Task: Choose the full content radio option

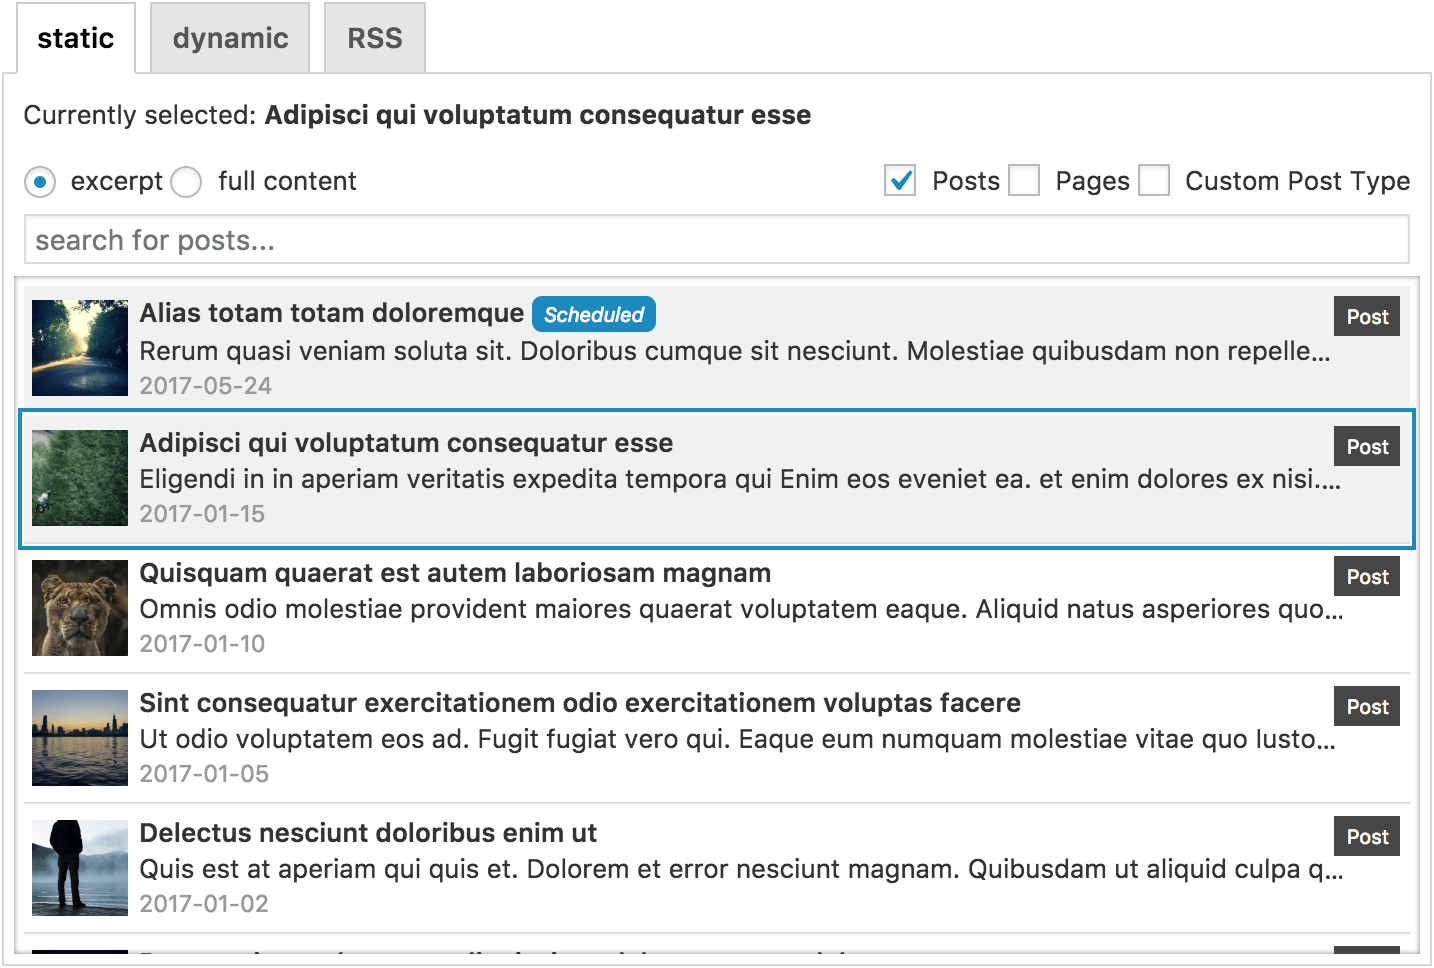Action: point(187,182)
